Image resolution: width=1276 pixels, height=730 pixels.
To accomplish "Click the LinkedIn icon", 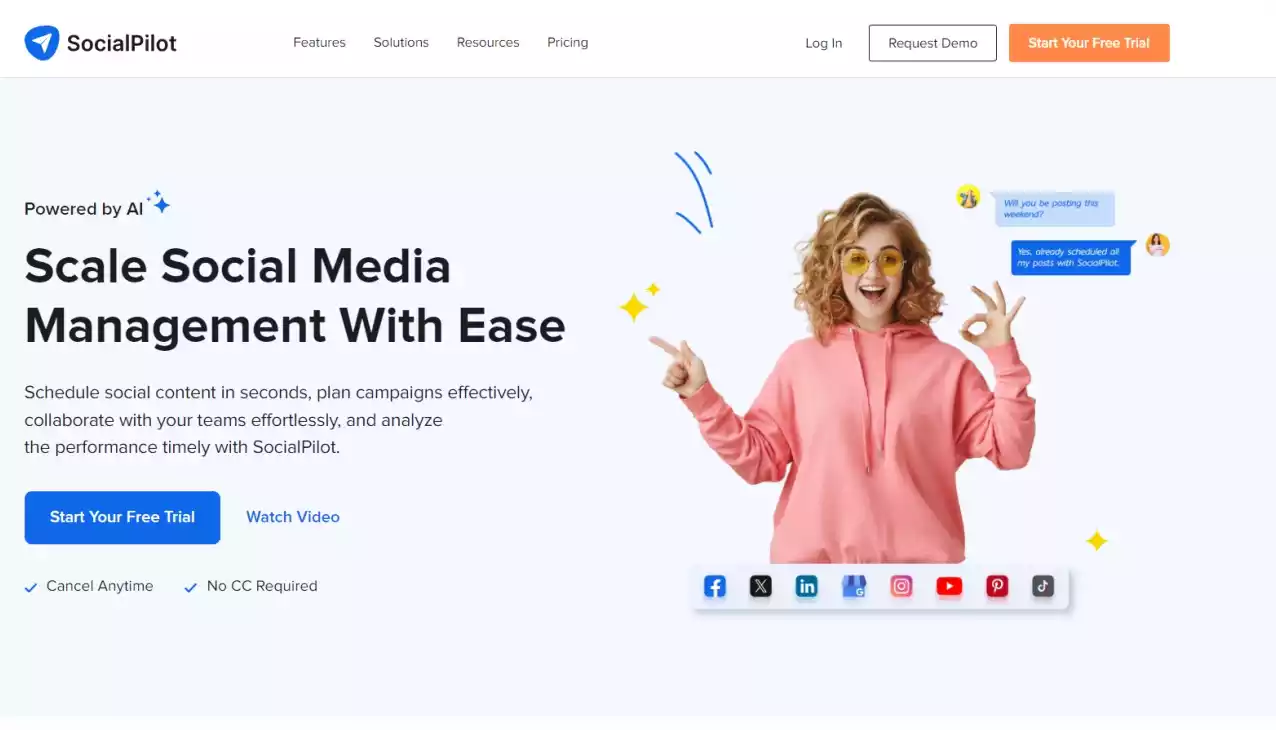I will pos(807,587).
